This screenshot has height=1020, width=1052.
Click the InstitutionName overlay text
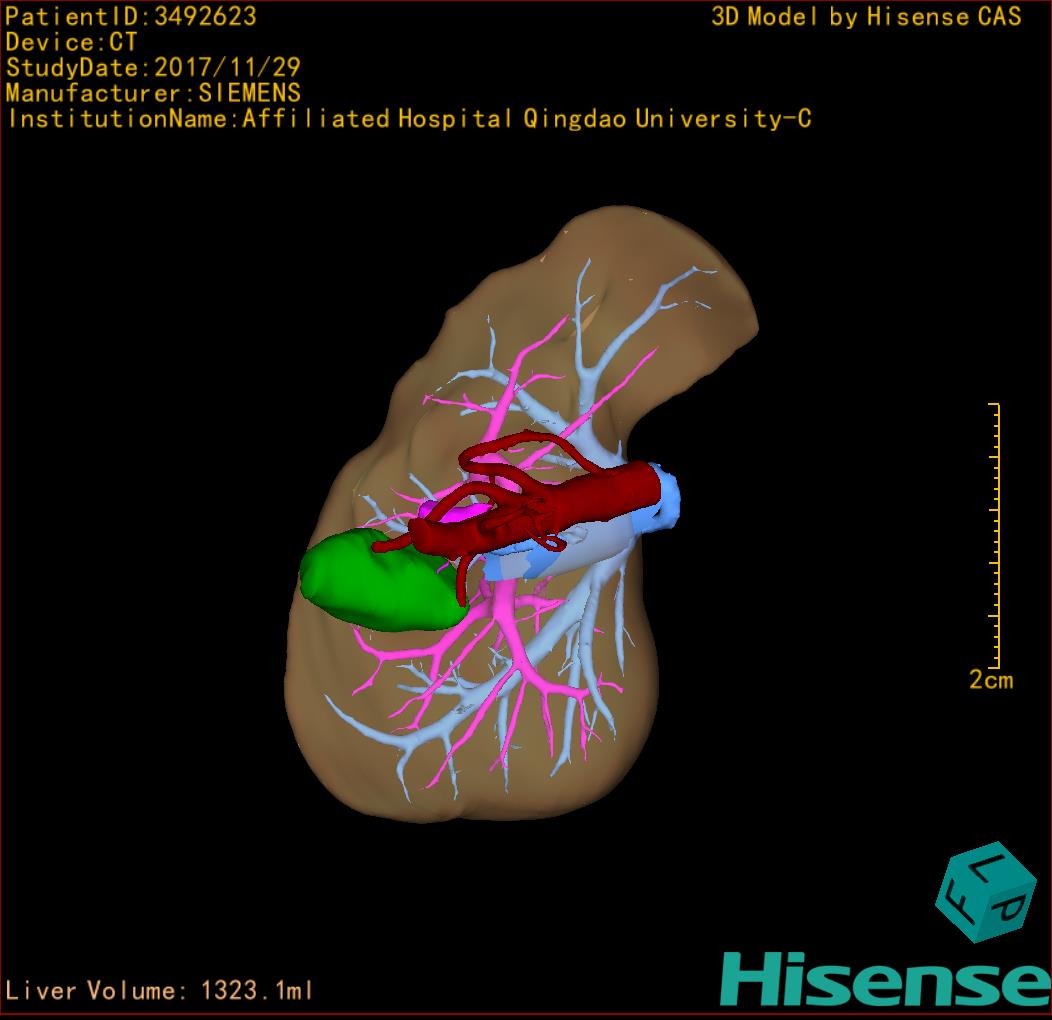click(408, 119)
